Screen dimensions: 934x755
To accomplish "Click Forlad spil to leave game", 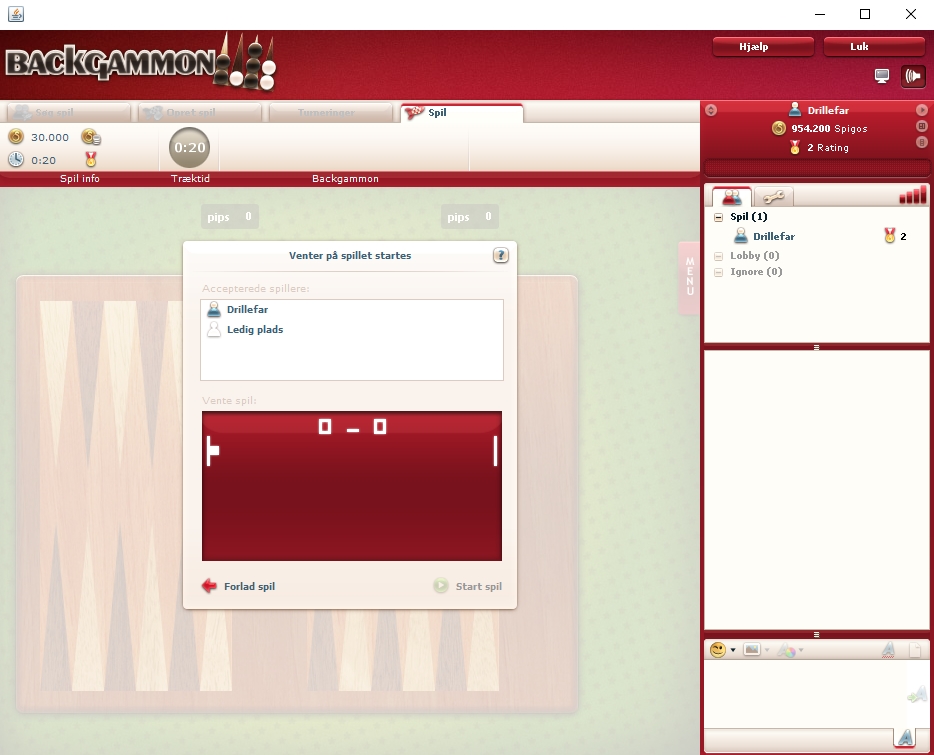I will [x=239, y=587].
